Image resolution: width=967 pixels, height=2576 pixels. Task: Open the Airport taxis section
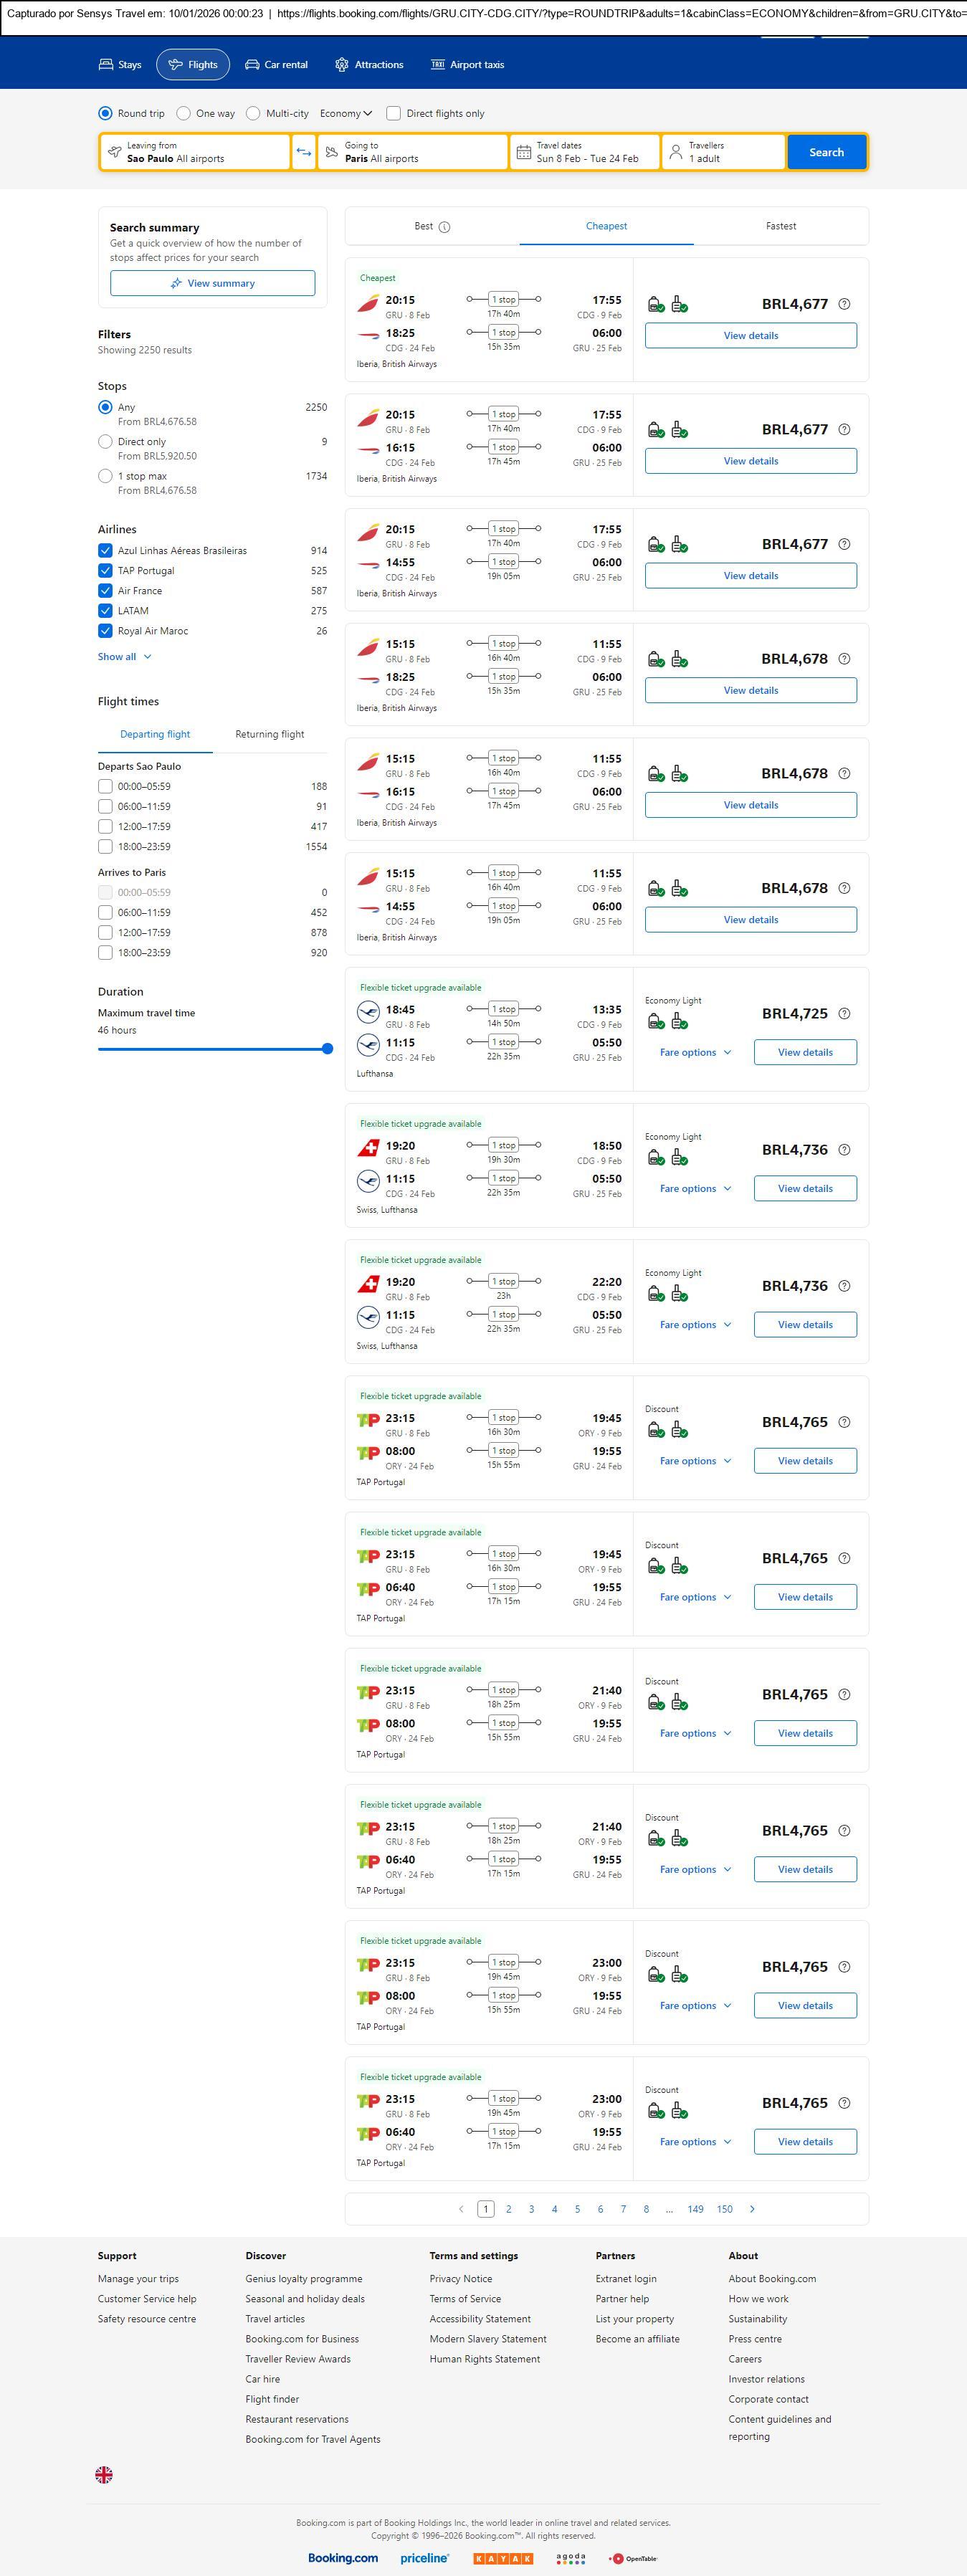[467, 65]
